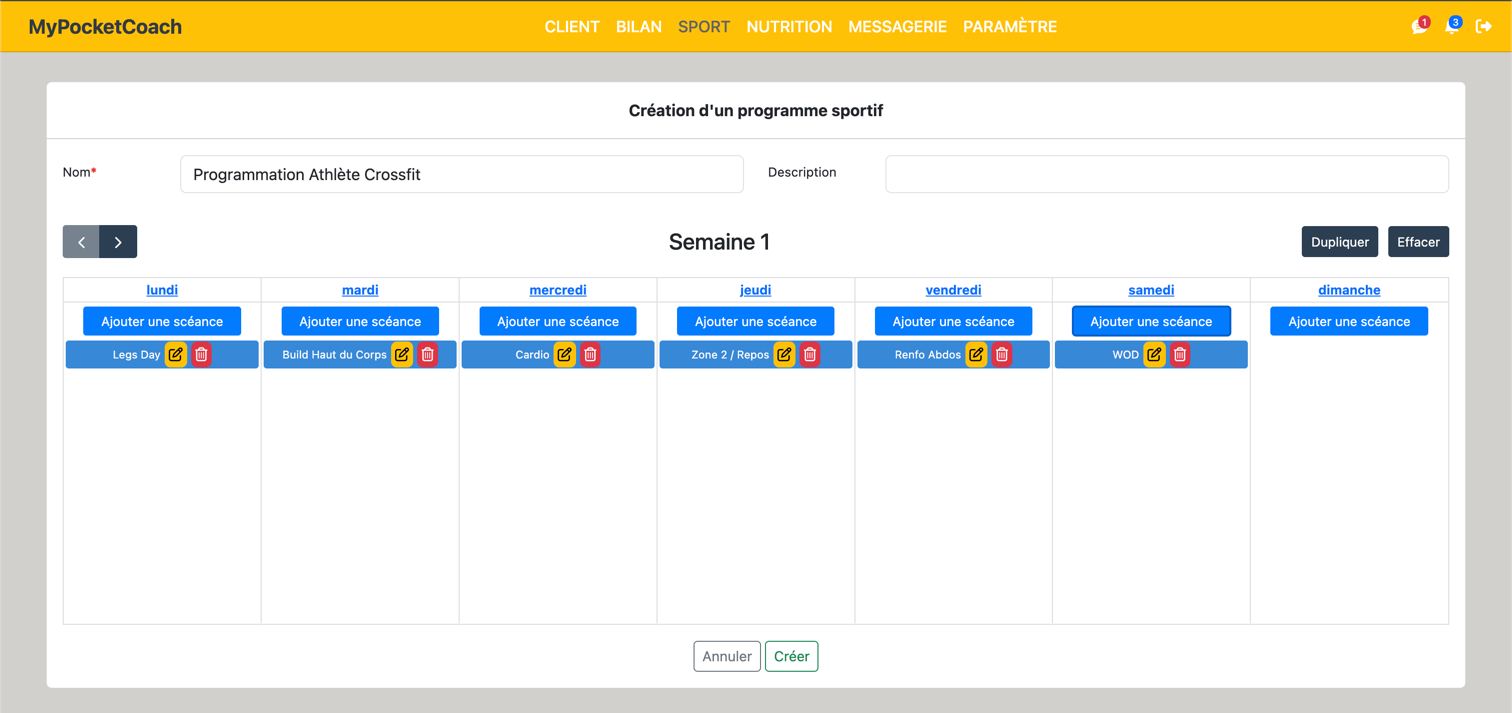Open the mercredi day link

(557, 289)
